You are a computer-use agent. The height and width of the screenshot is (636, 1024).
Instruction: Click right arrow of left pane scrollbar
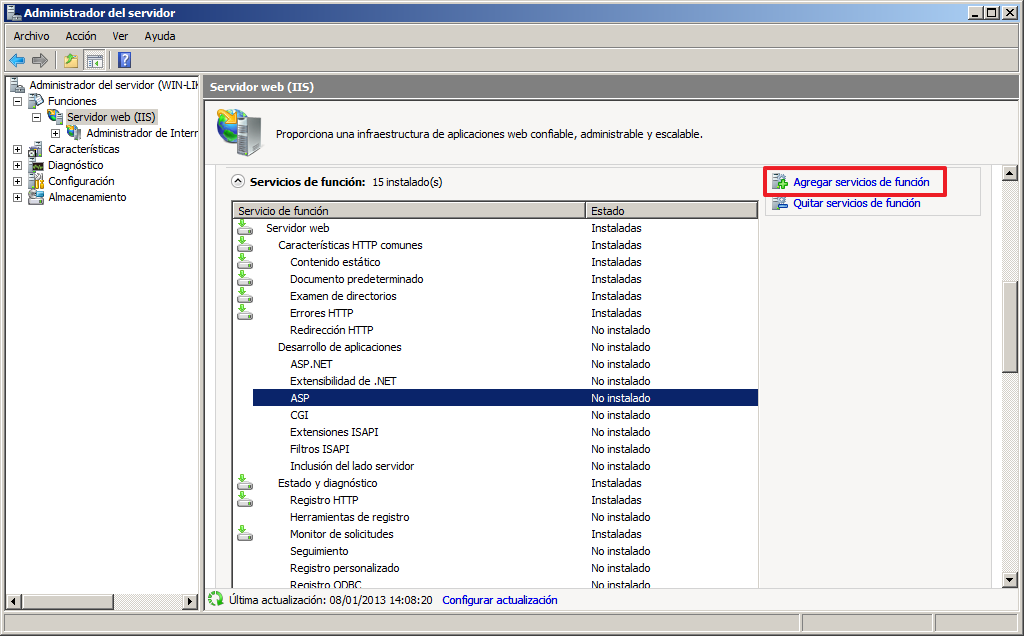point(190,601)
